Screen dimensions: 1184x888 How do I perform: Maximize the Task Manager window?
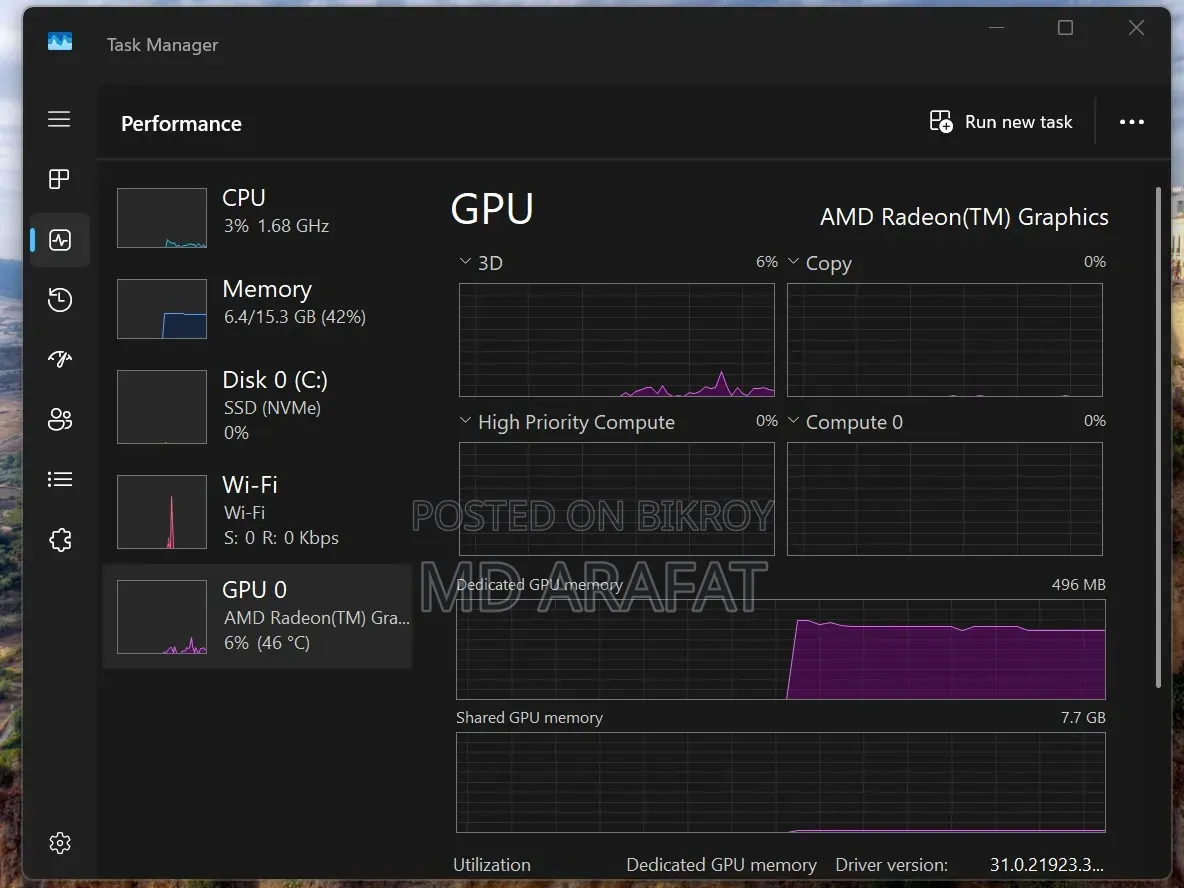[x=1065, y=28]
